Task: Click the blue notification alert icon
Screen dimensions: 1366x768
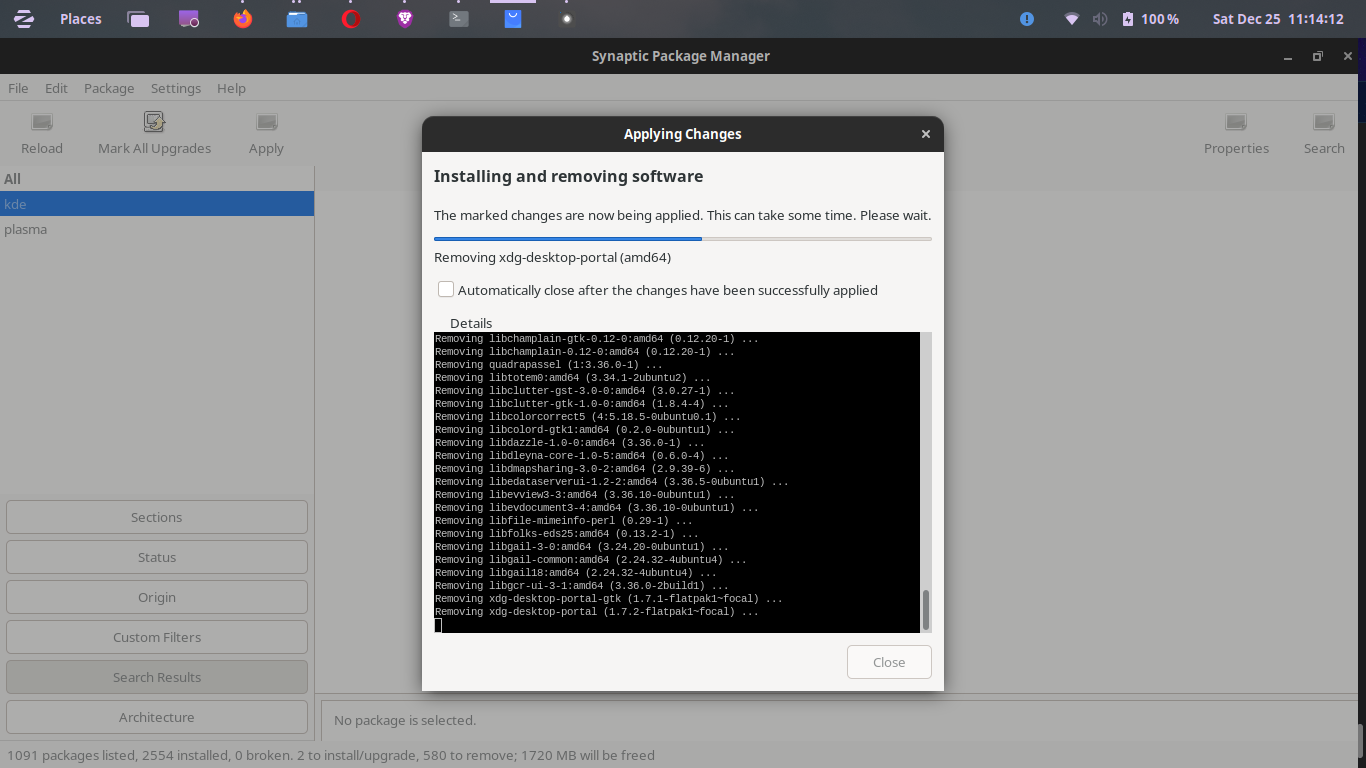Action: pos(1027,19)
